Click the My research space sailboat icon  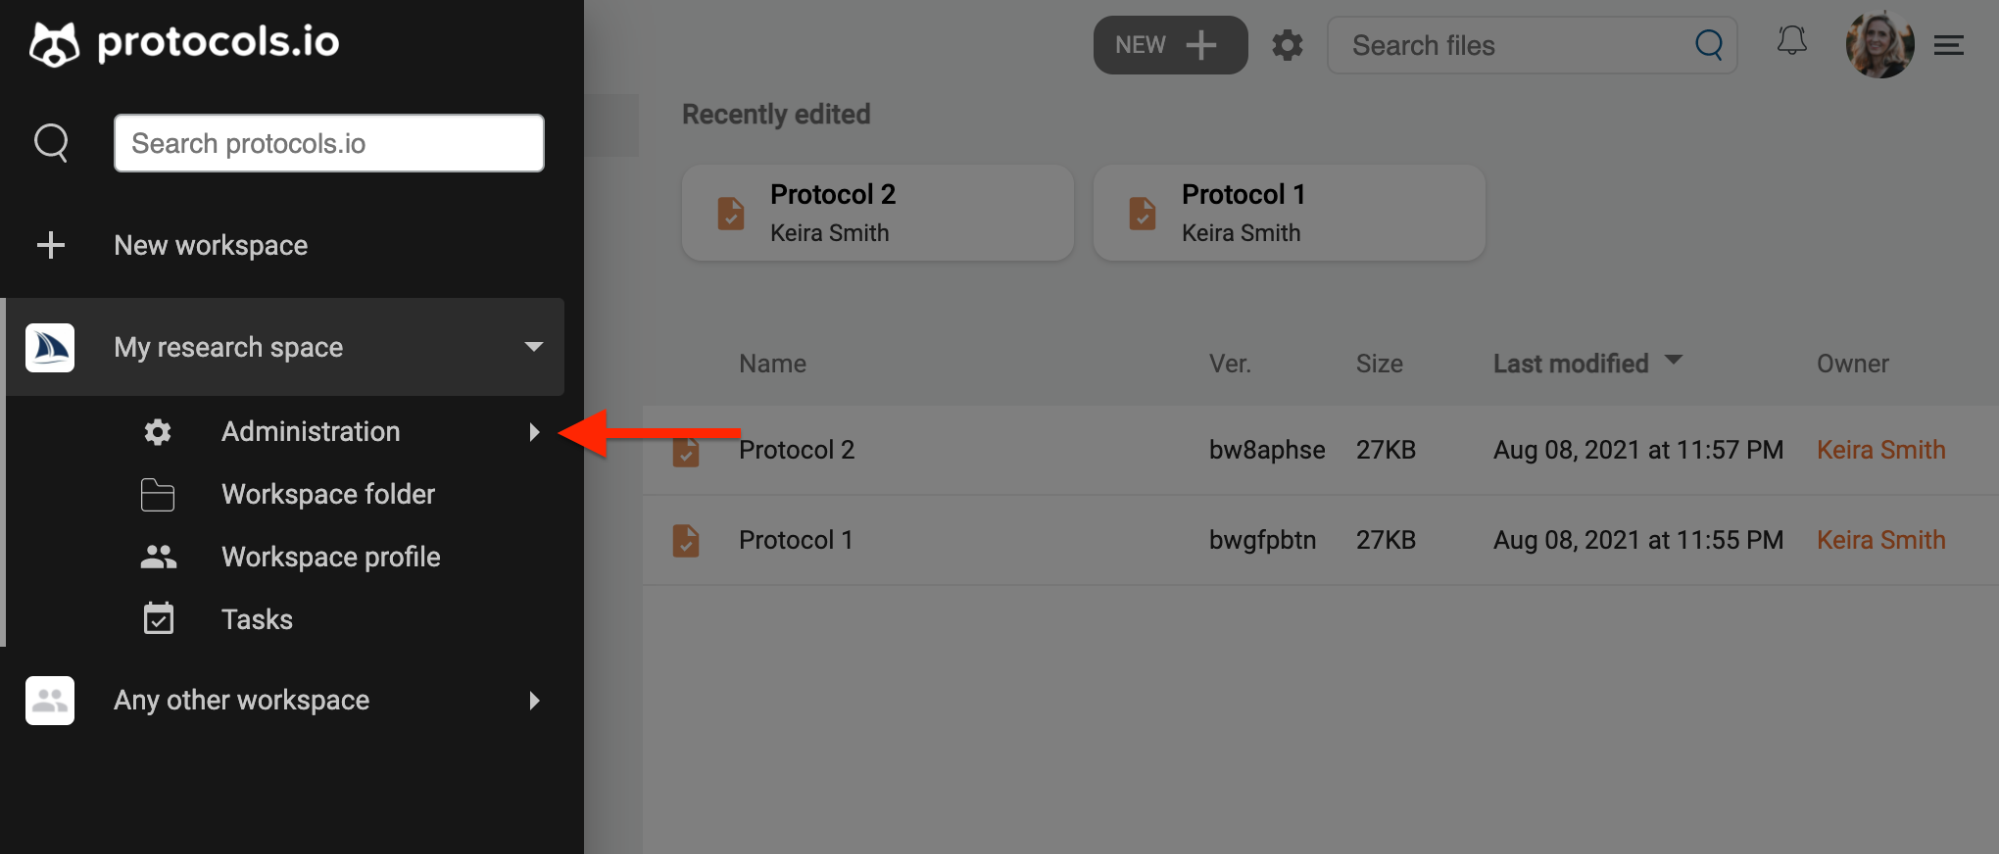point(49,347)
